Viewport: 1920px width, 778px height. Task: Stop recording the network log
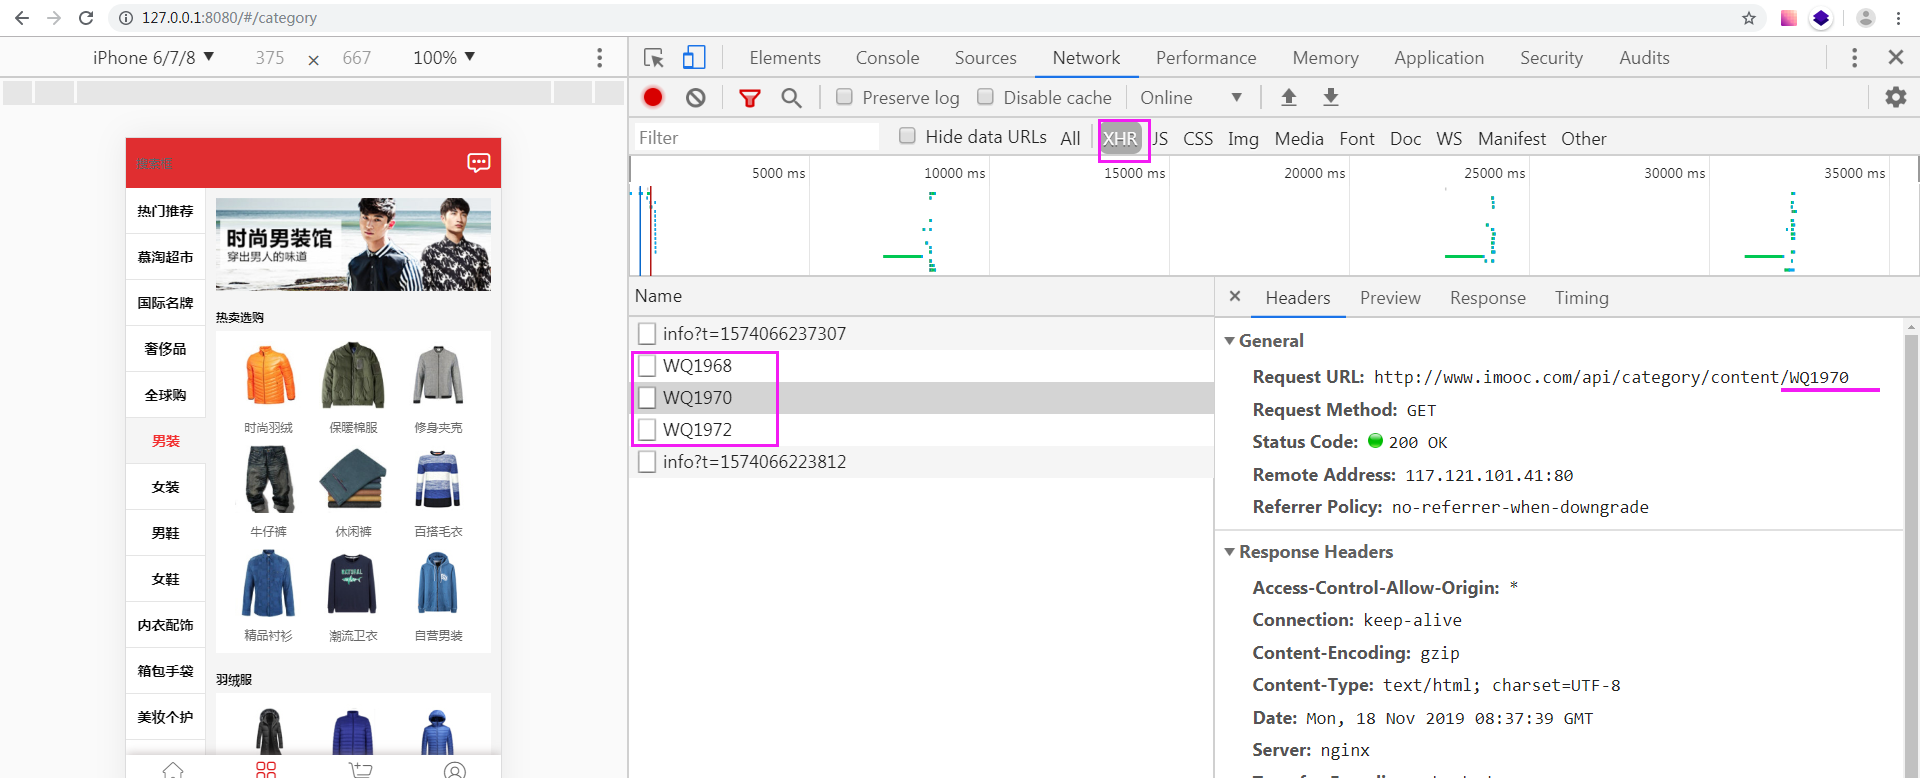click(653, 97)
